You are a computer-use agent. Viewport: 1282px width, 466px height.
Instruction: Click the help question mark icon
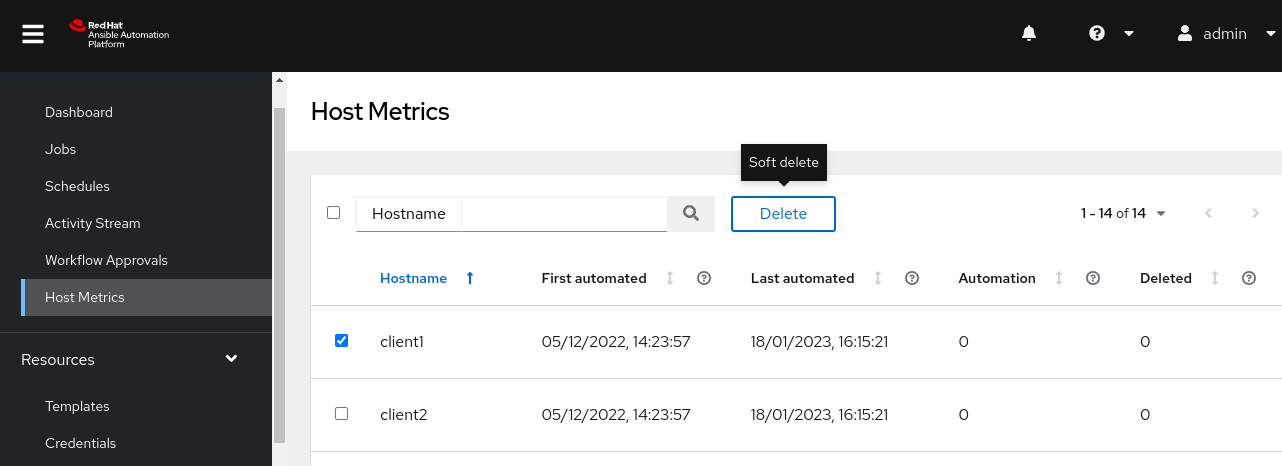[1097, 33]
